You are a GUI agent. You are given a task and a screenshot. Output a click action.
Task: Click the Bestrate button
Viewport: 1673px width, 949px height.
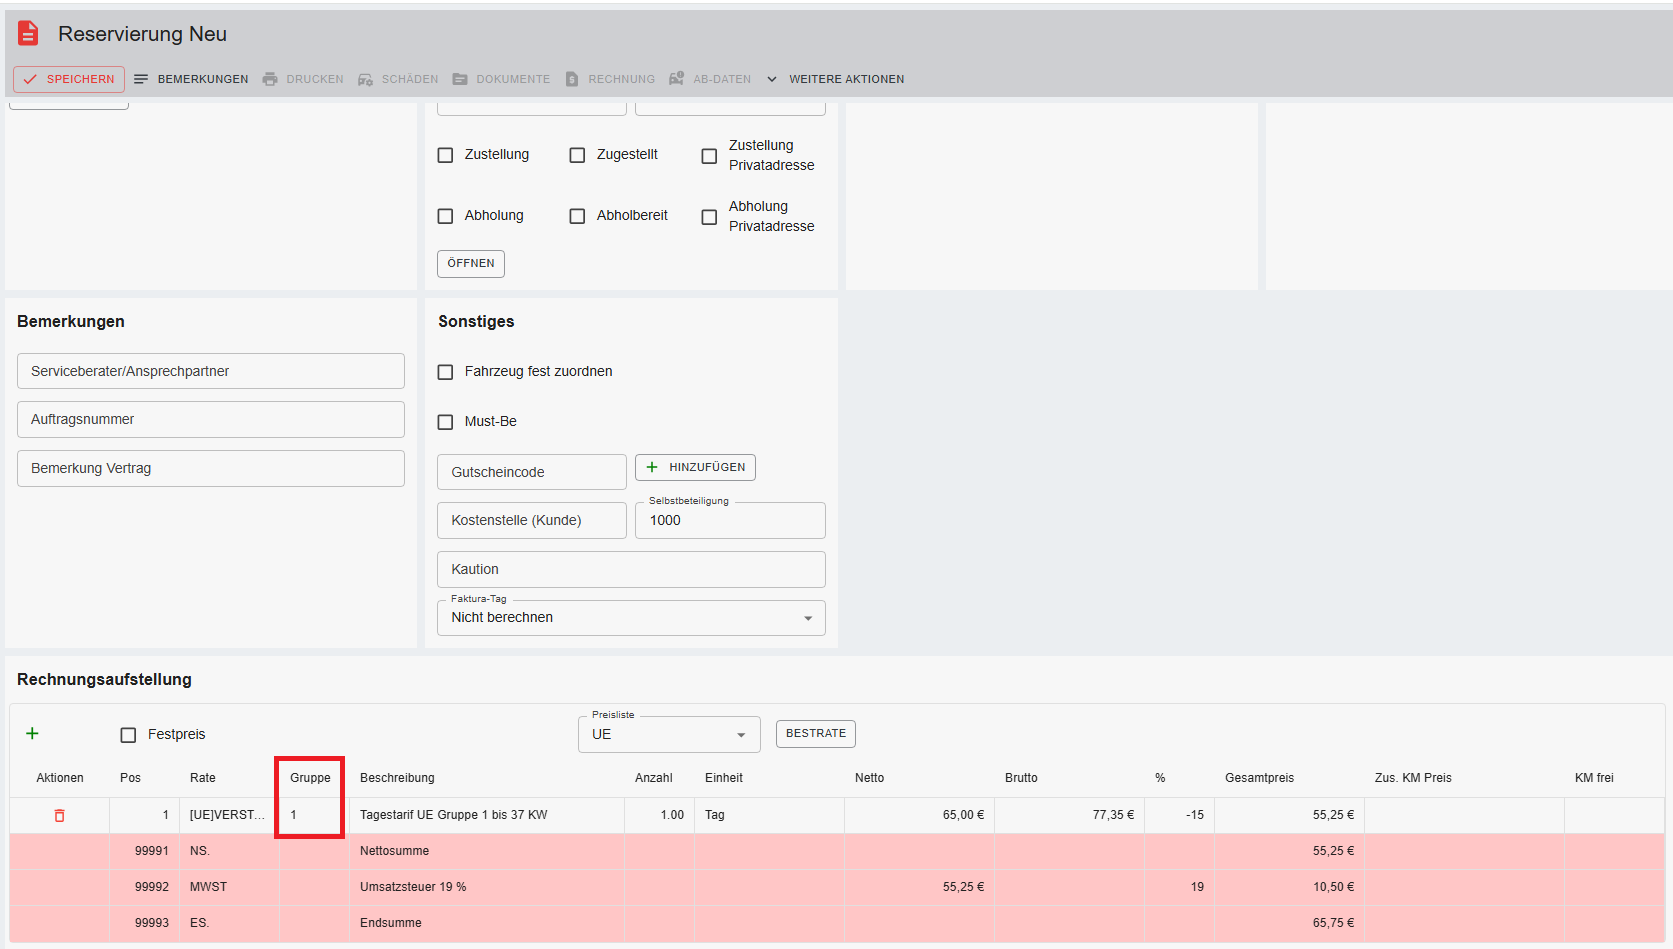(815, 734)
